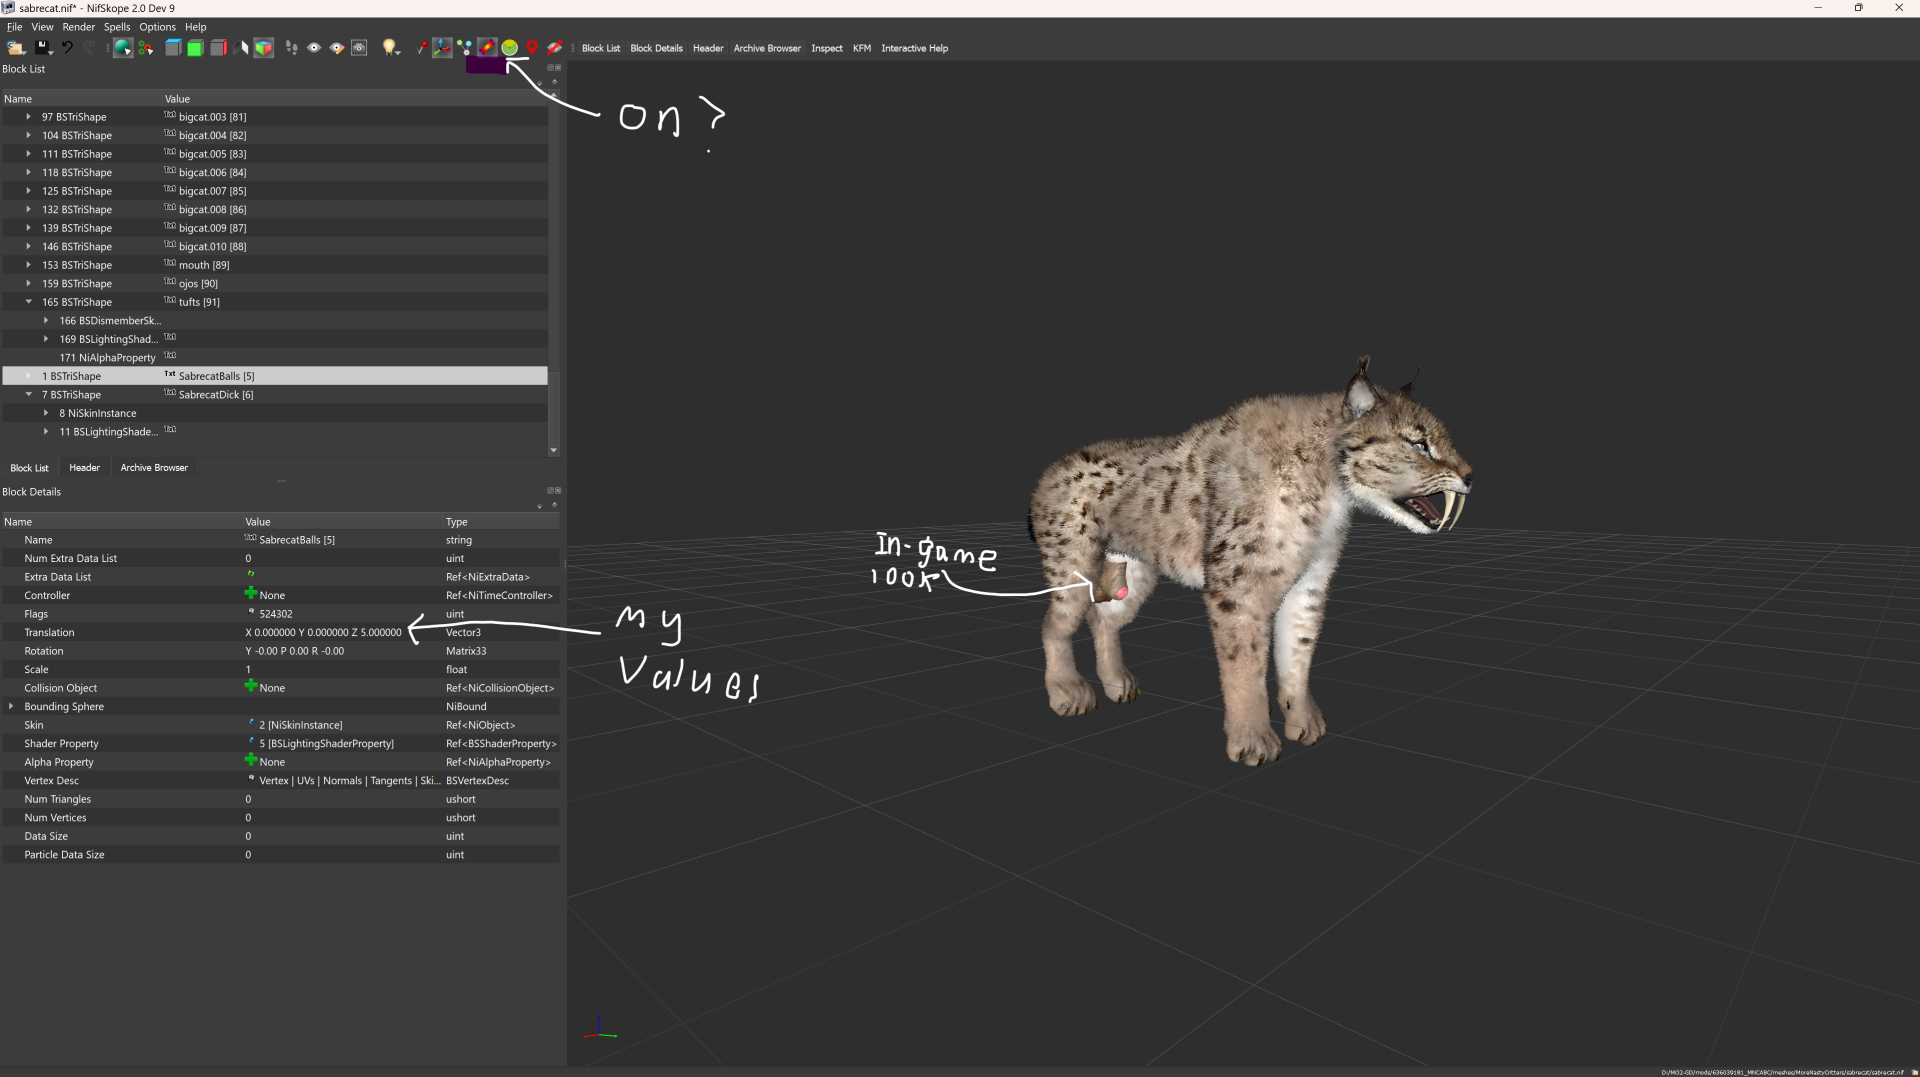
Task: Toggle Show Constraints green circle icon
Action: (510, 47)
